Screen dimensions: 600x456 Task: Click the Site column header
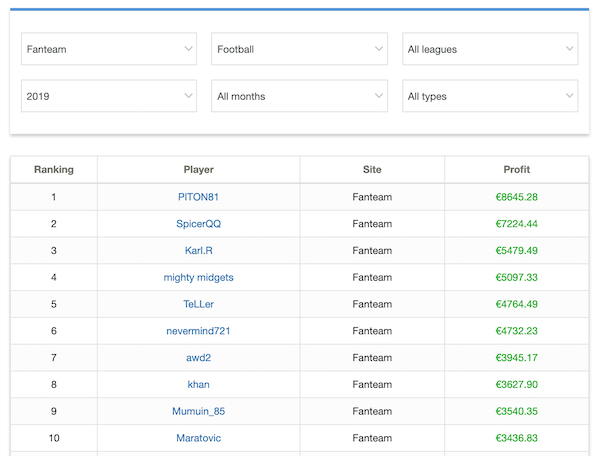coord(372,170)
